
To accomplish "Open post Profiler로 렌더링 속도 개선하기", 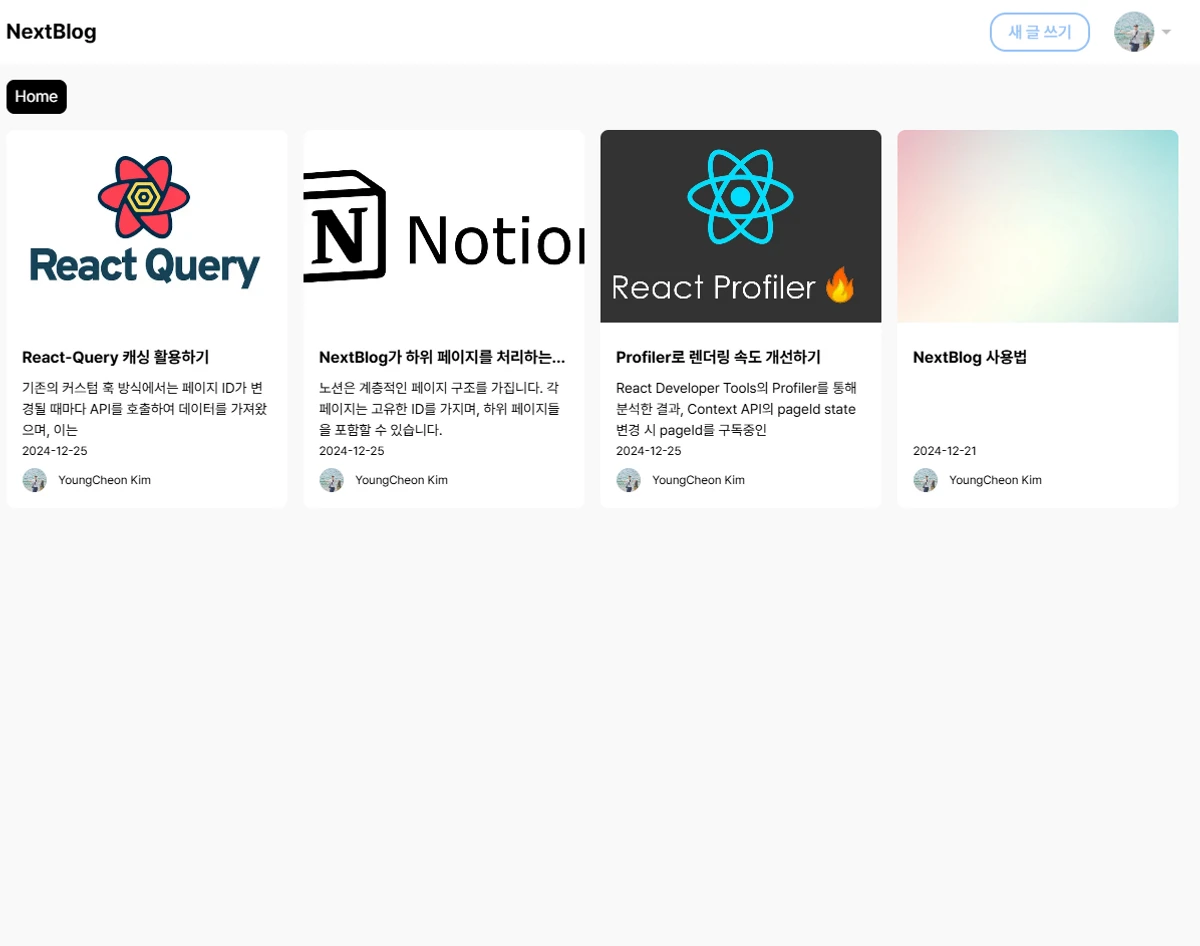I will tap(718, 357).
